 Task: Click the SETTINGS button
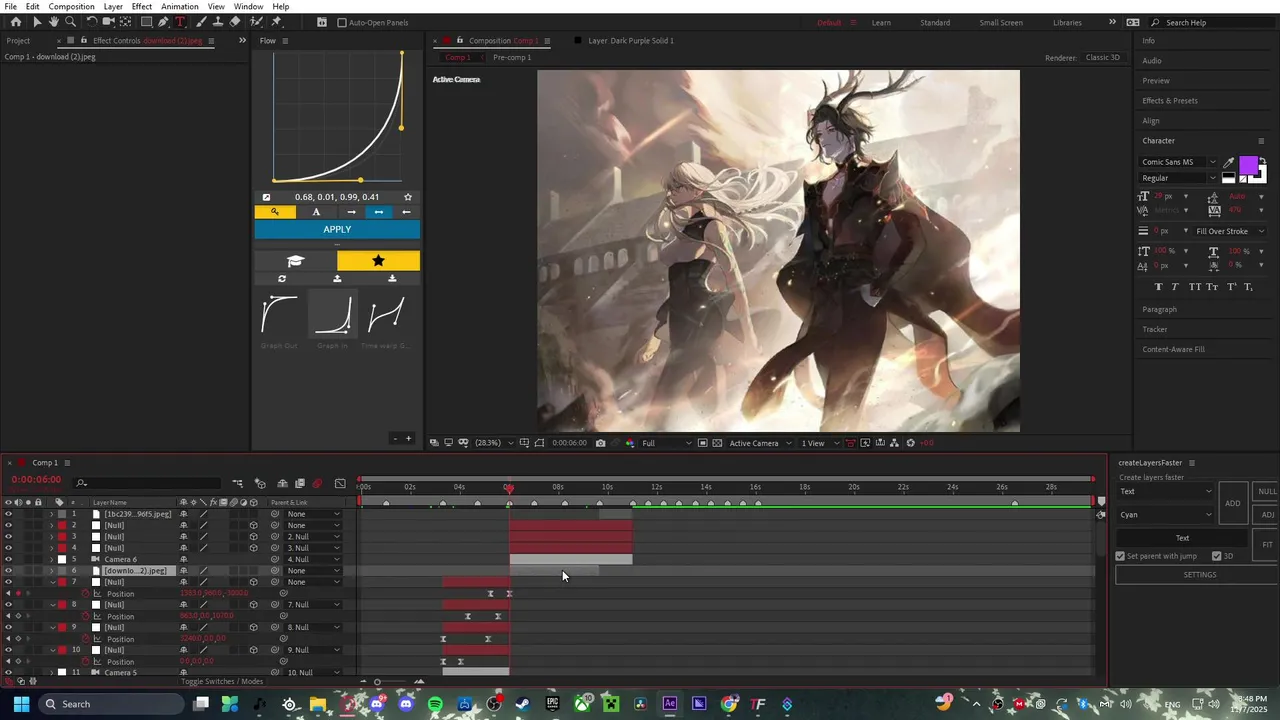1199,575
